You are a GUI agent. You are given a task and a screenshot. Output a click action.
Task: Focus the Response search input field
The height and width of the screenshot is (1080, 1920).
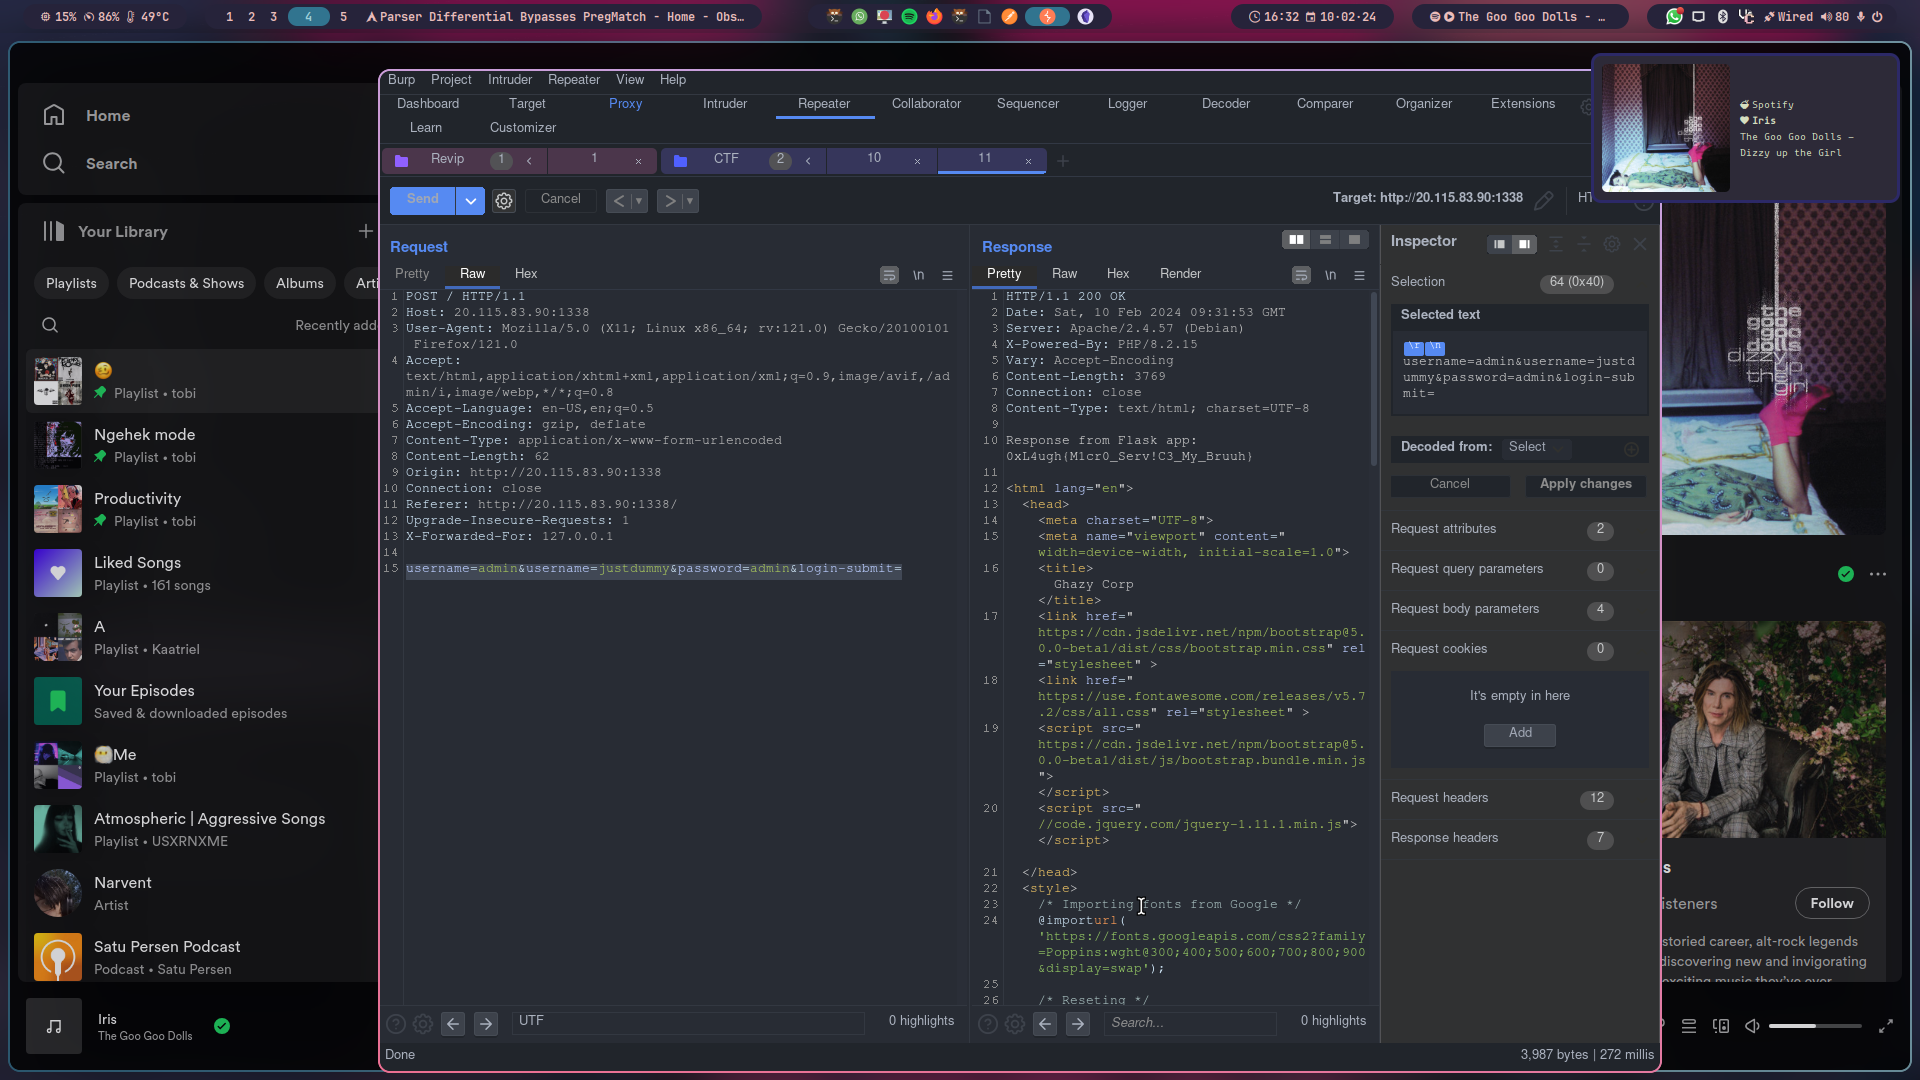1190,1023
